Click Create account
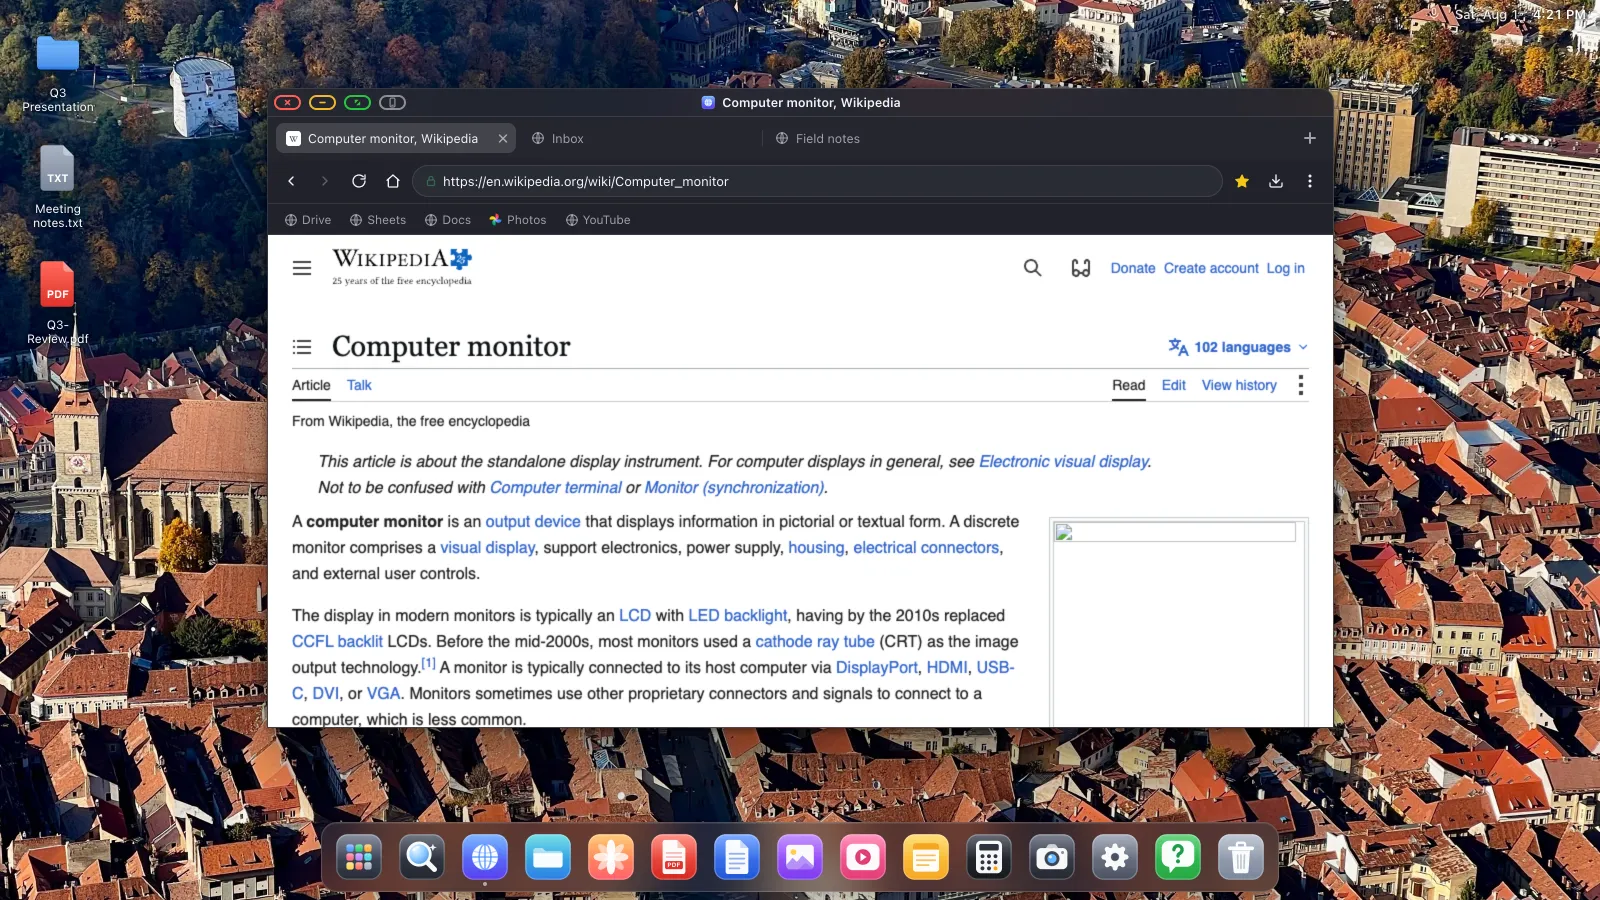 point(1211,268)
